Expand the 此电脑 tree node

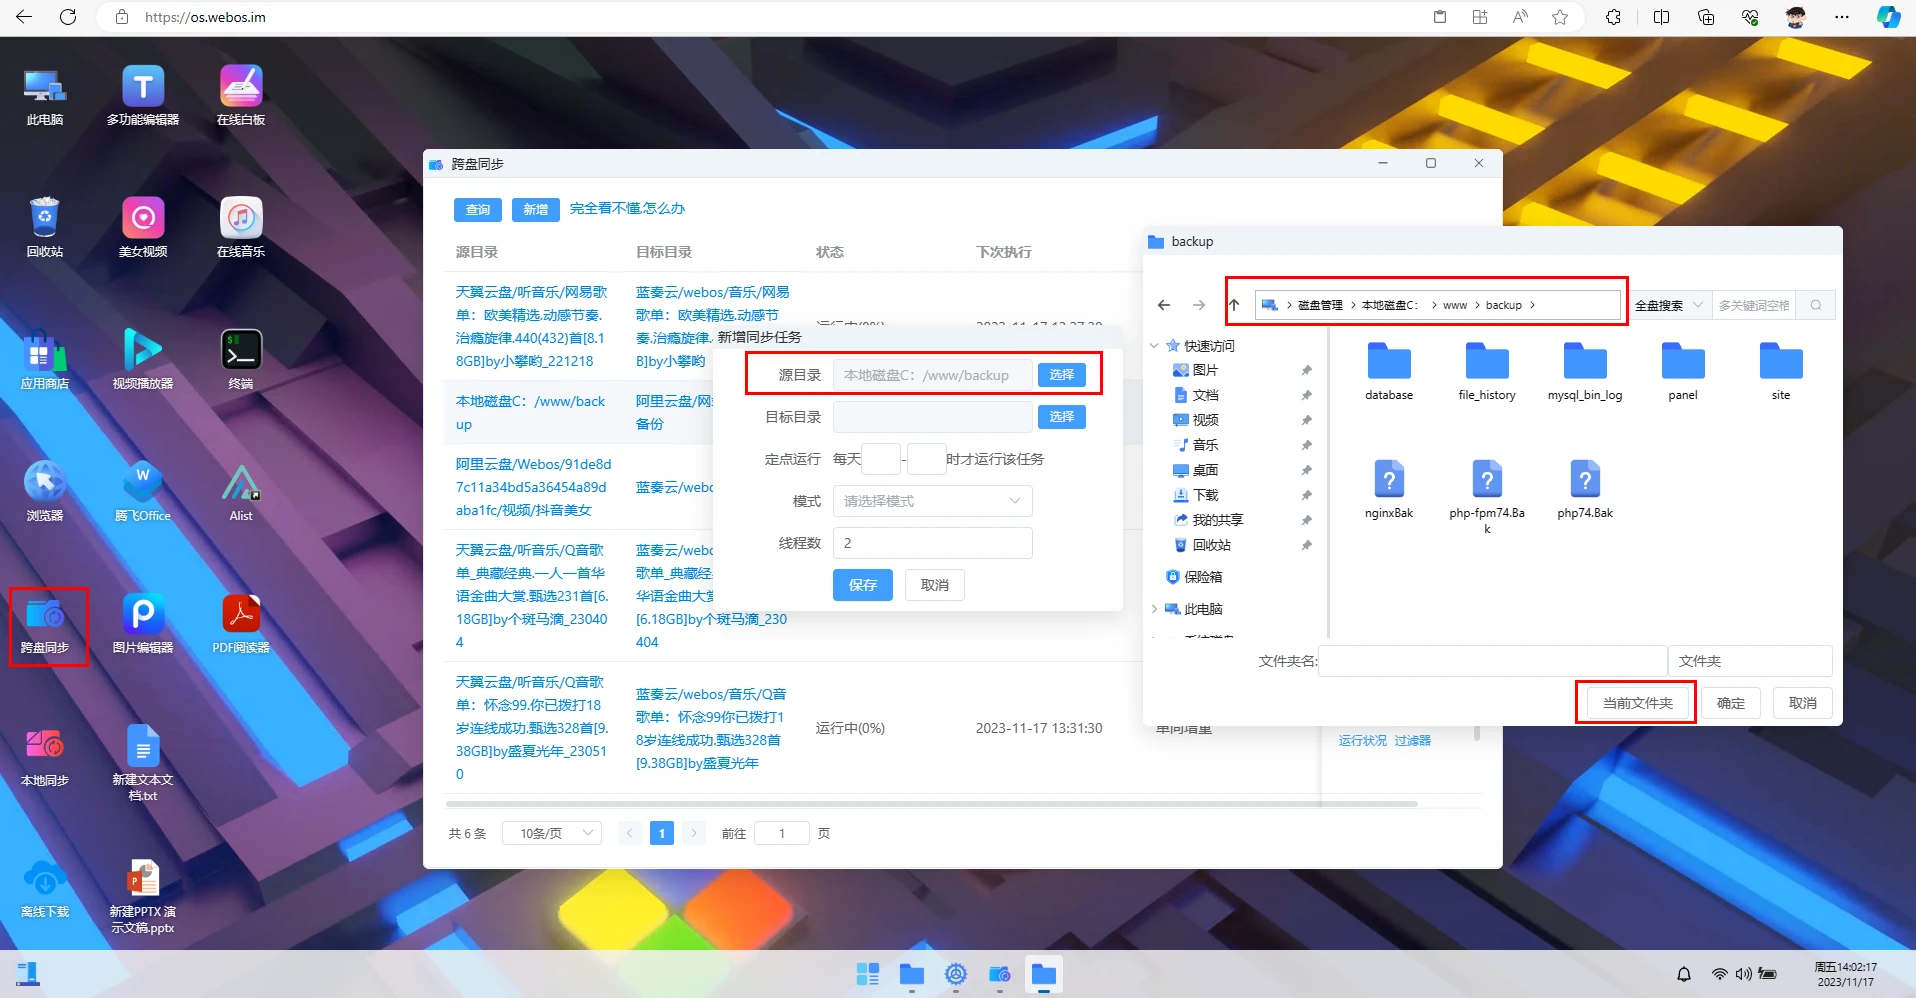1154,609
